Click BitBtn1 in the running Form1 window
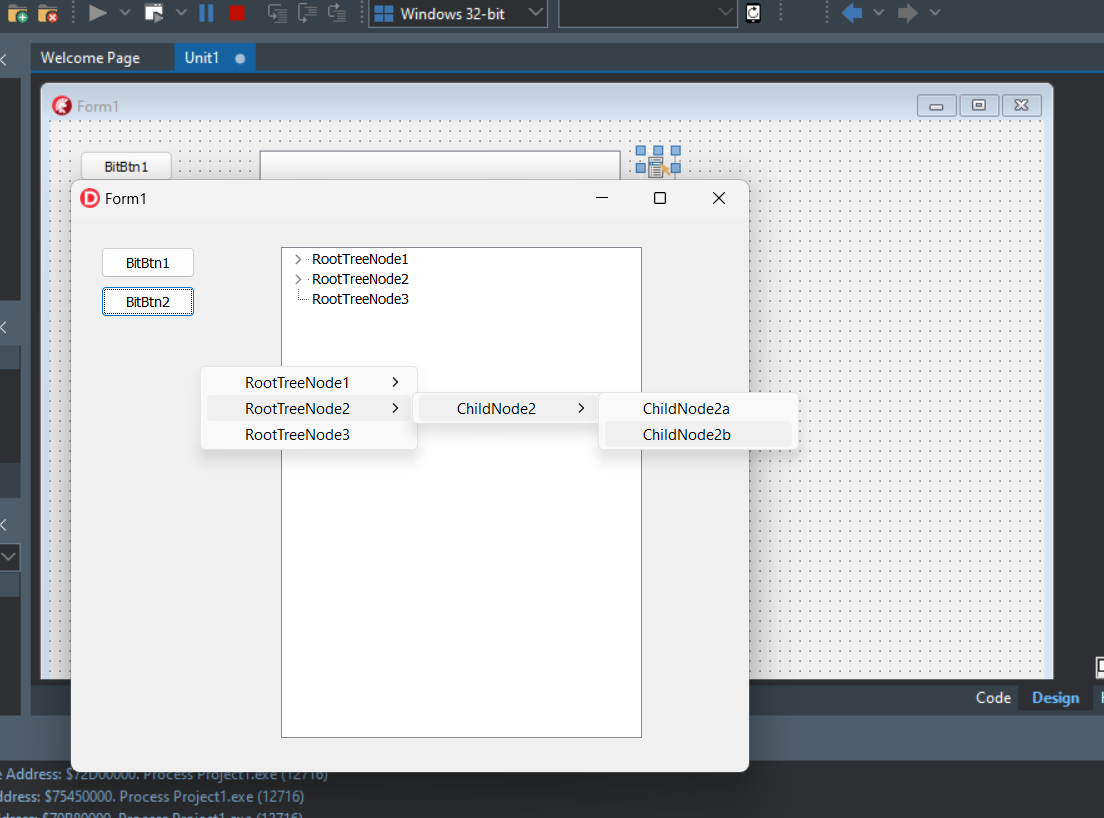1104x818 pixels. point(148,263)
